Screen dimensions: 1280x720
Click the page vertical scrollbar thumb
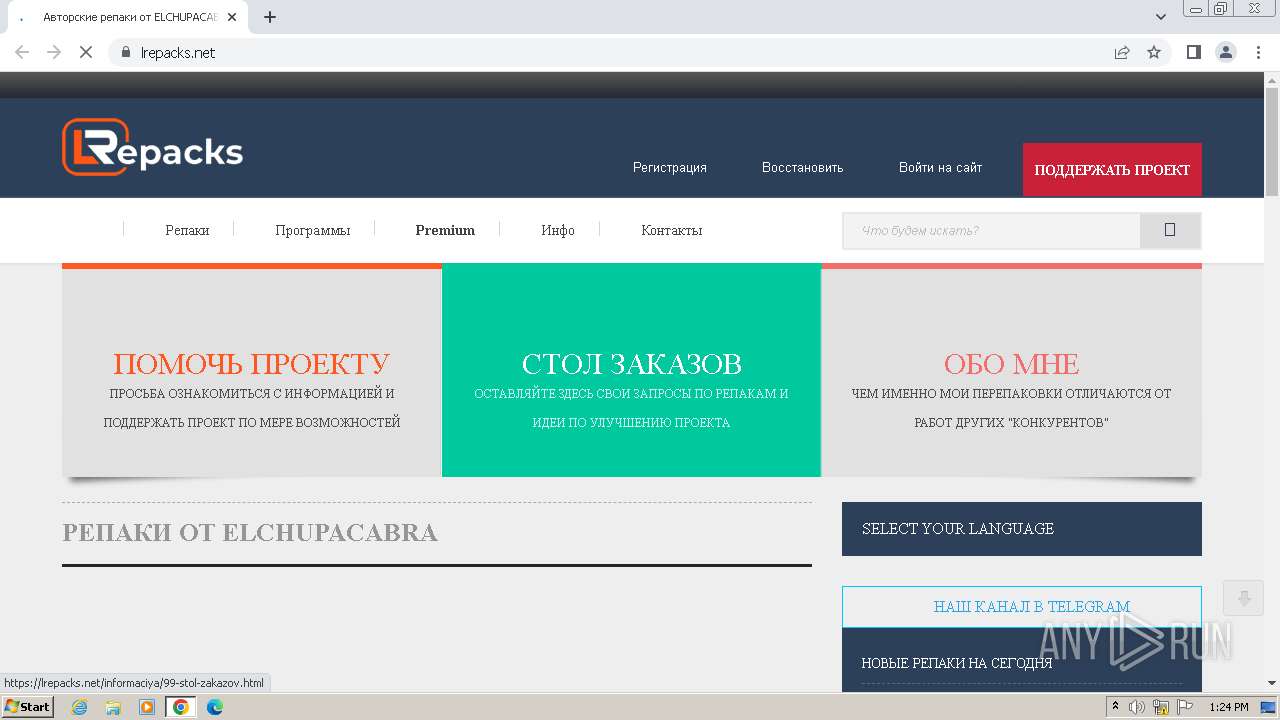tap(1271, 140)
